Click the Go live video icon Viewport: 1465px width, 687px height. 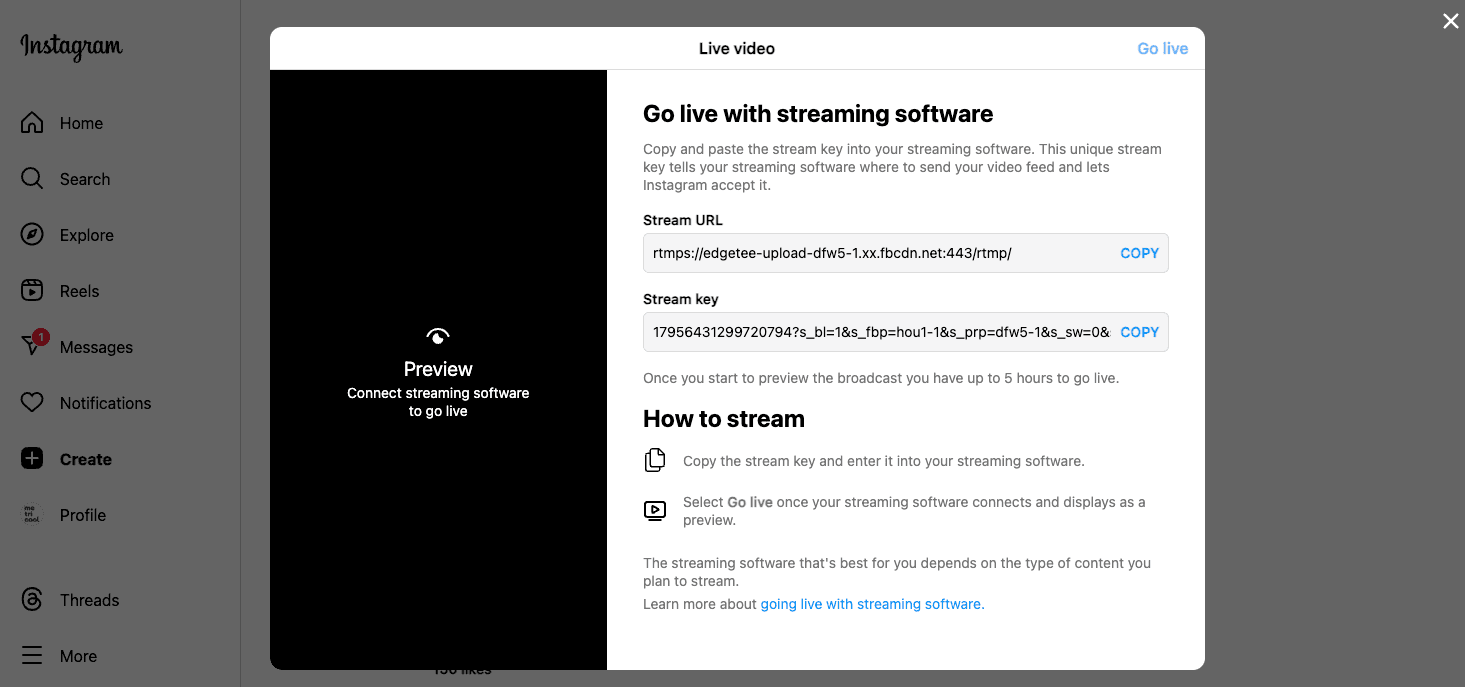[655, 510]
